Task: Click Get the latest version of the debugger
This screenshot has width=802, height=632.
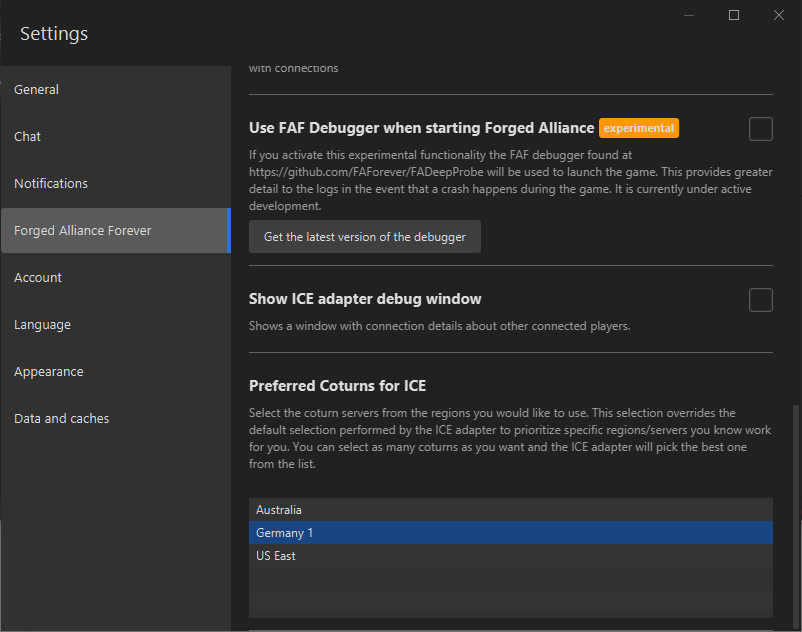Action: click(x=365, y=237)
